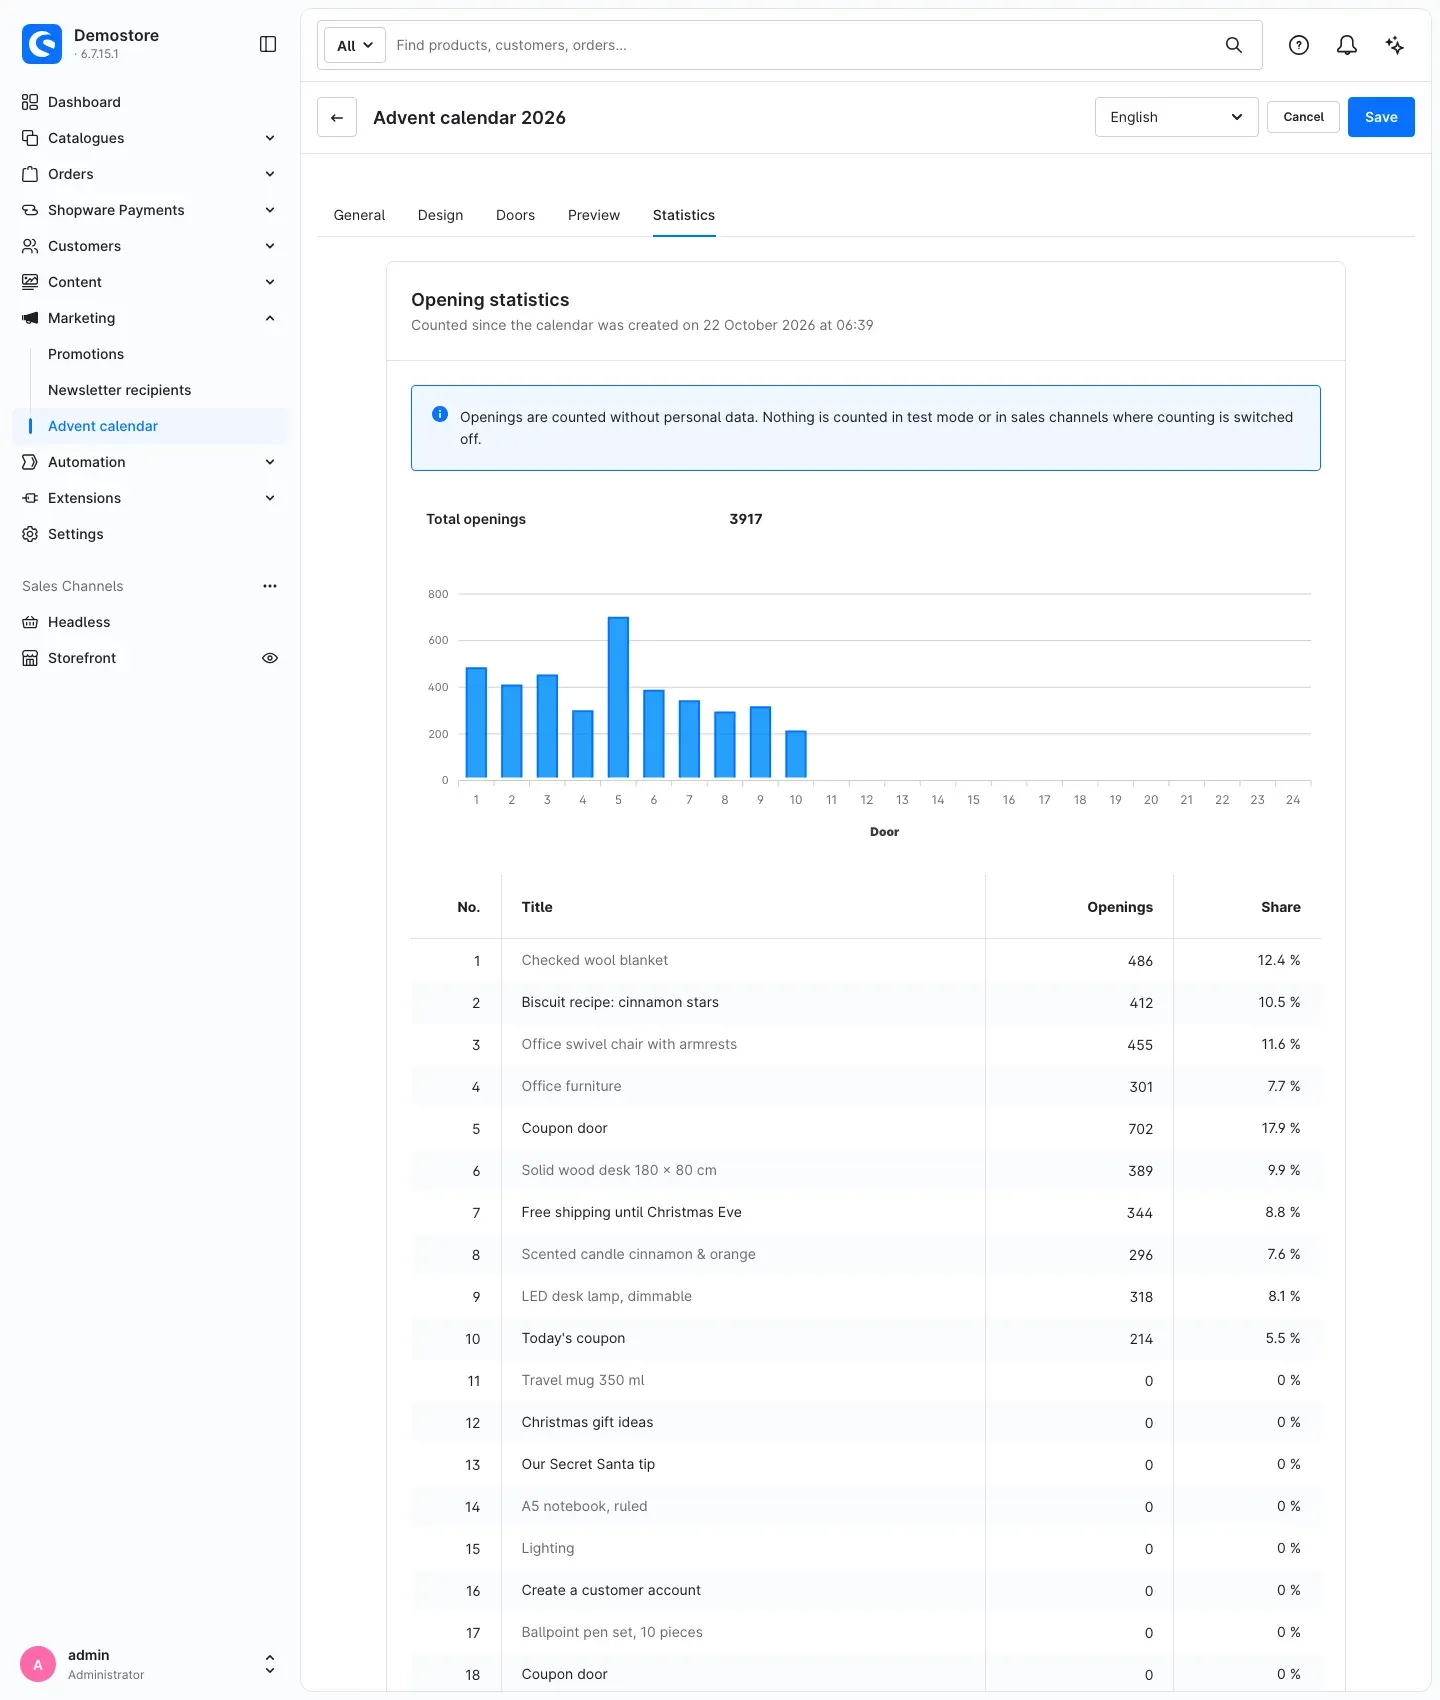The height and width of the screenshot is (1700, 1440).
Task: Switch to the Preview tab
Action: click(x=594, y=215)
